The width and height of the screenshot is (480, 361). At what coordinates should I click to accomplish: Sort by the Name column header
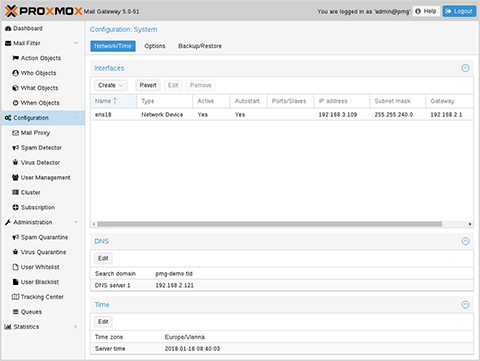click(113, 101)
